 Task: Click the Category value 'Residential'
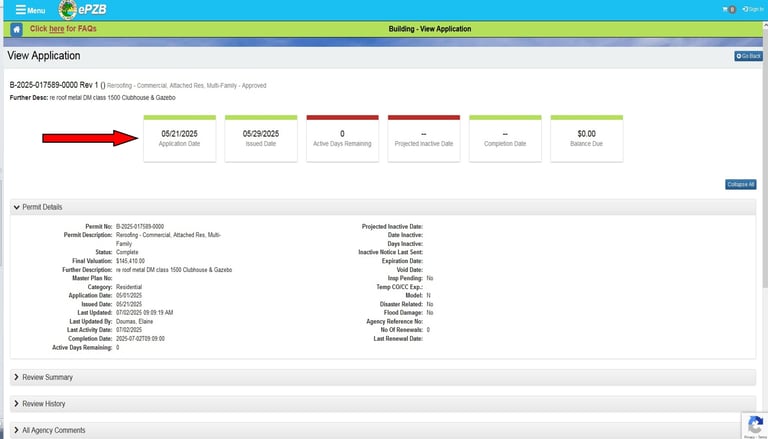(129, 287)
